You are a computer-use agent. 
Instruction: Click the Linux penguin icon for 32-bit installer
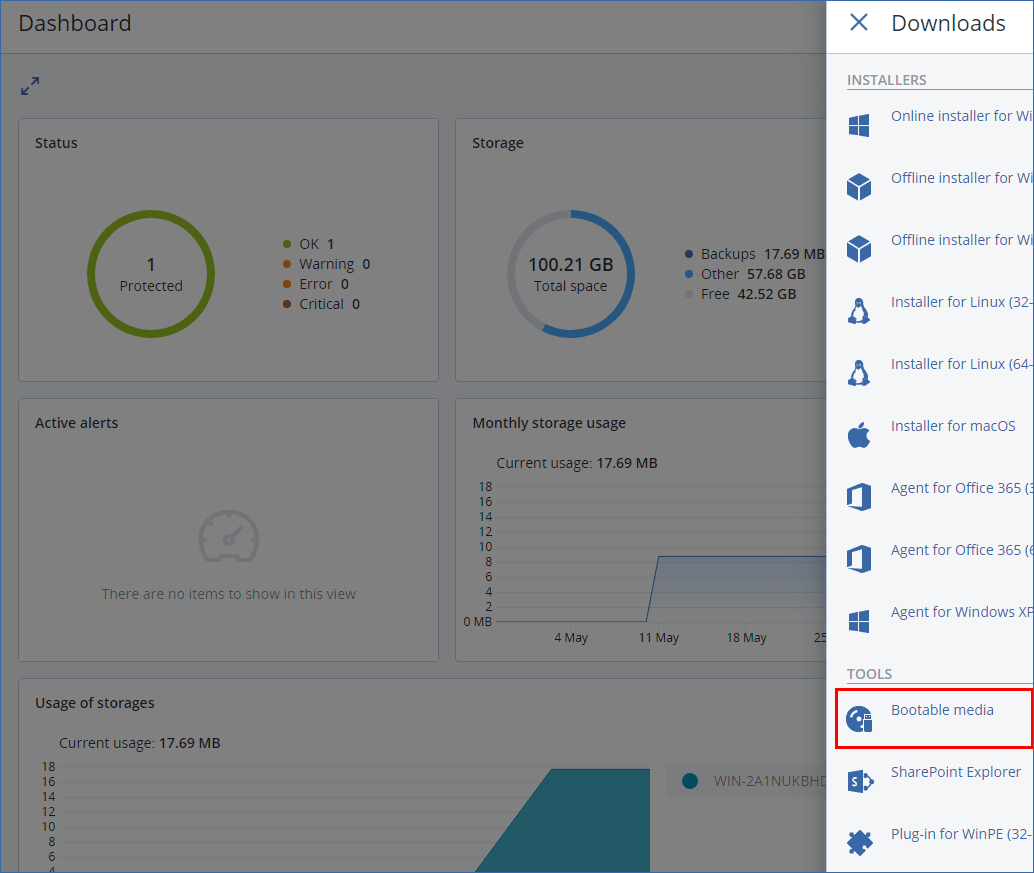(858, 311)
